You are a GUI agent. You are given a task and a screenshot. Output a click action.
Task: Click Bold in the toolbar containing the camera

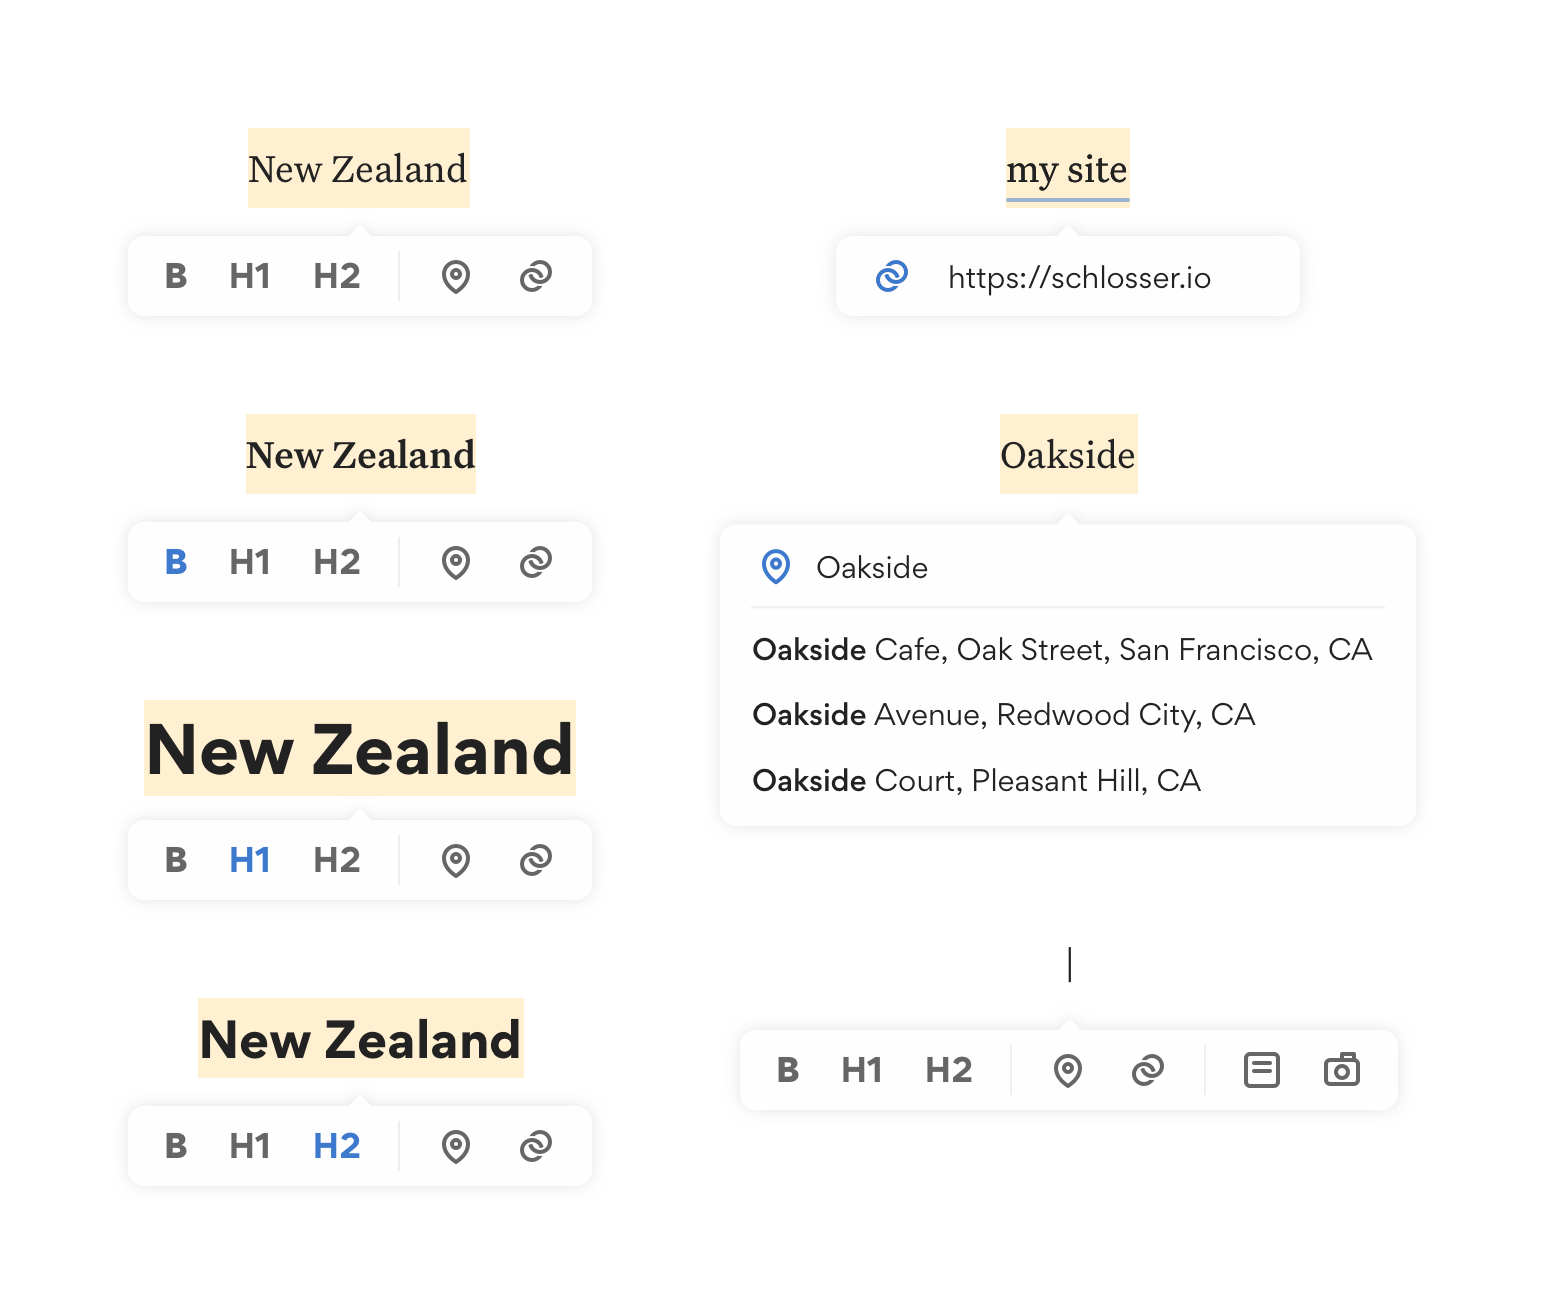tap(788, 1070)
